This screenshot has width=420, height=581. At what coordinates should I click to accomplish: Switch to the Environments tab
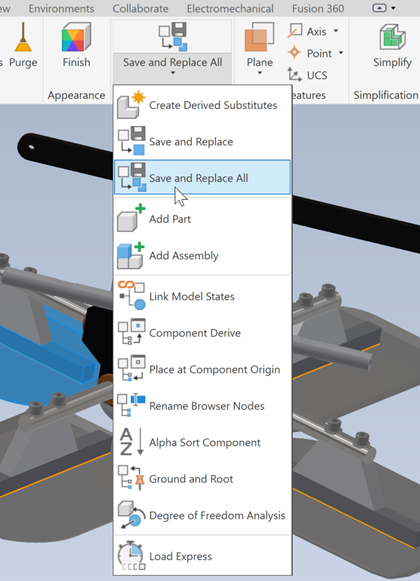[62, 8]
